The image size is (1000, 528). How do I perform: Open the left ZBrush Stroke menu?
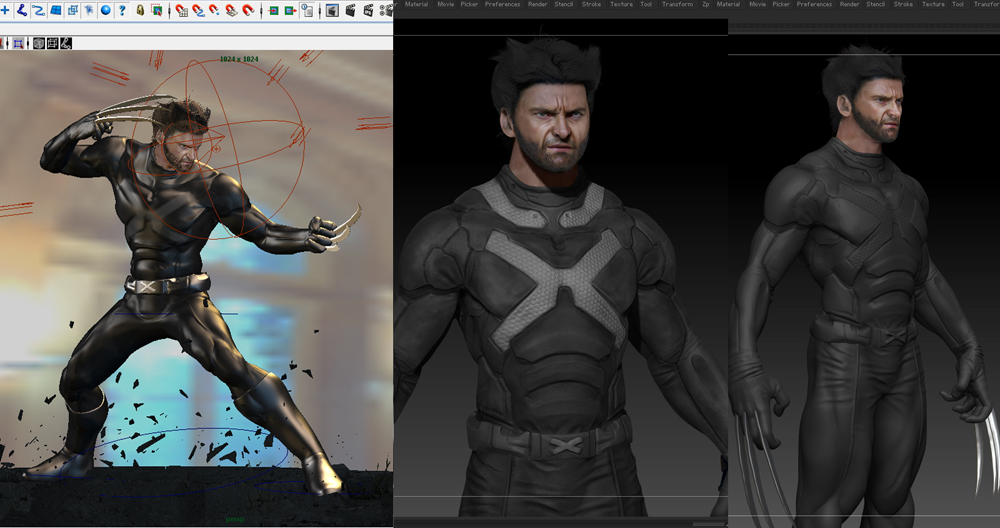(591, 4)
